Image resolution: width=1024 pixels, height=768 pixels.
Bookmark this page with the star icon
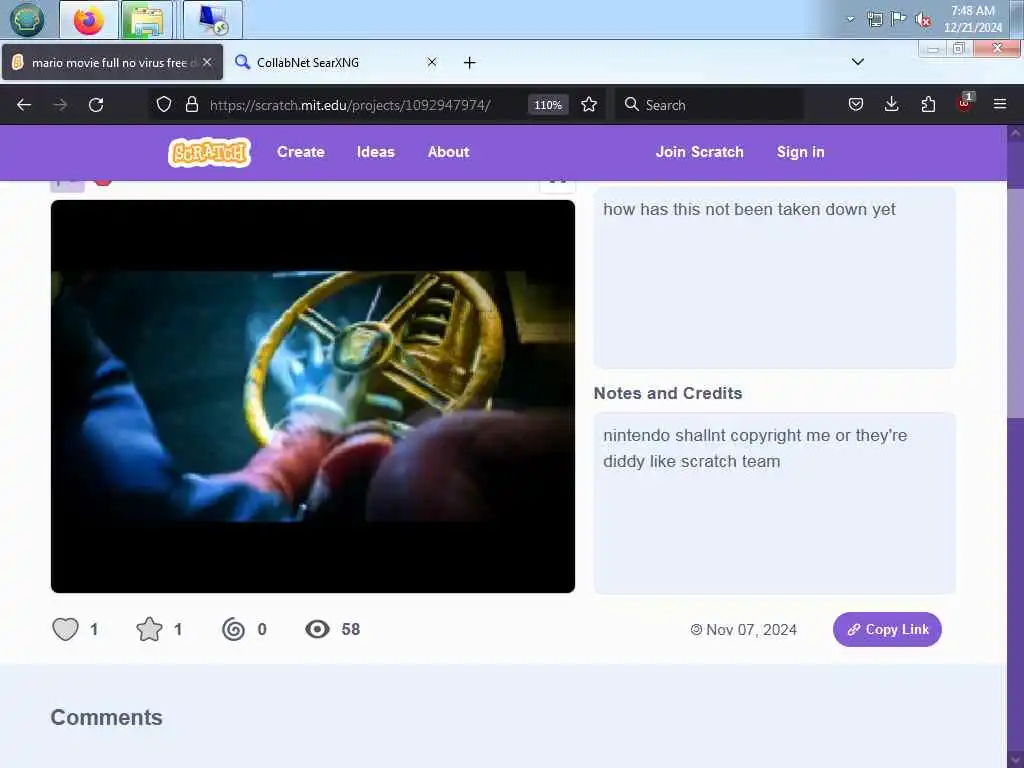[x=589, y=104]
